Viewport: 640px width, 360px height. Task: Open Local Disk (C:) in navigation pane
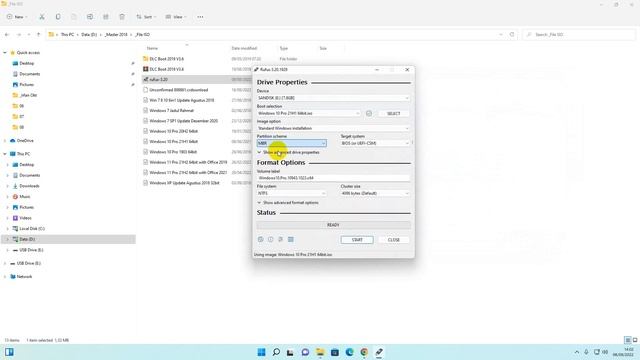pos(32,229)
